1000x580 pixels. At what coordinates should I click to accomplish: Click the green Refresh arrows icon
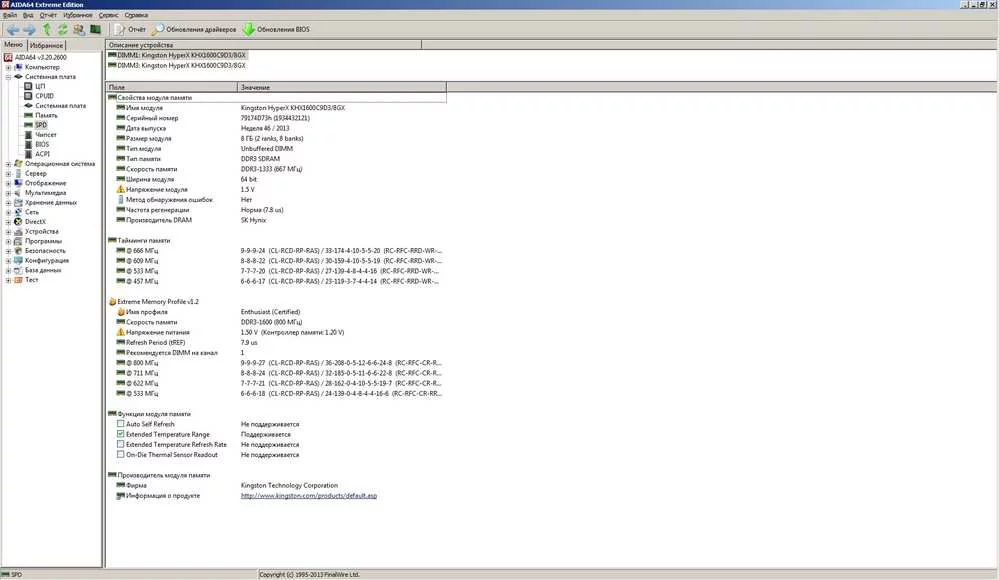(x=62, y=29)
